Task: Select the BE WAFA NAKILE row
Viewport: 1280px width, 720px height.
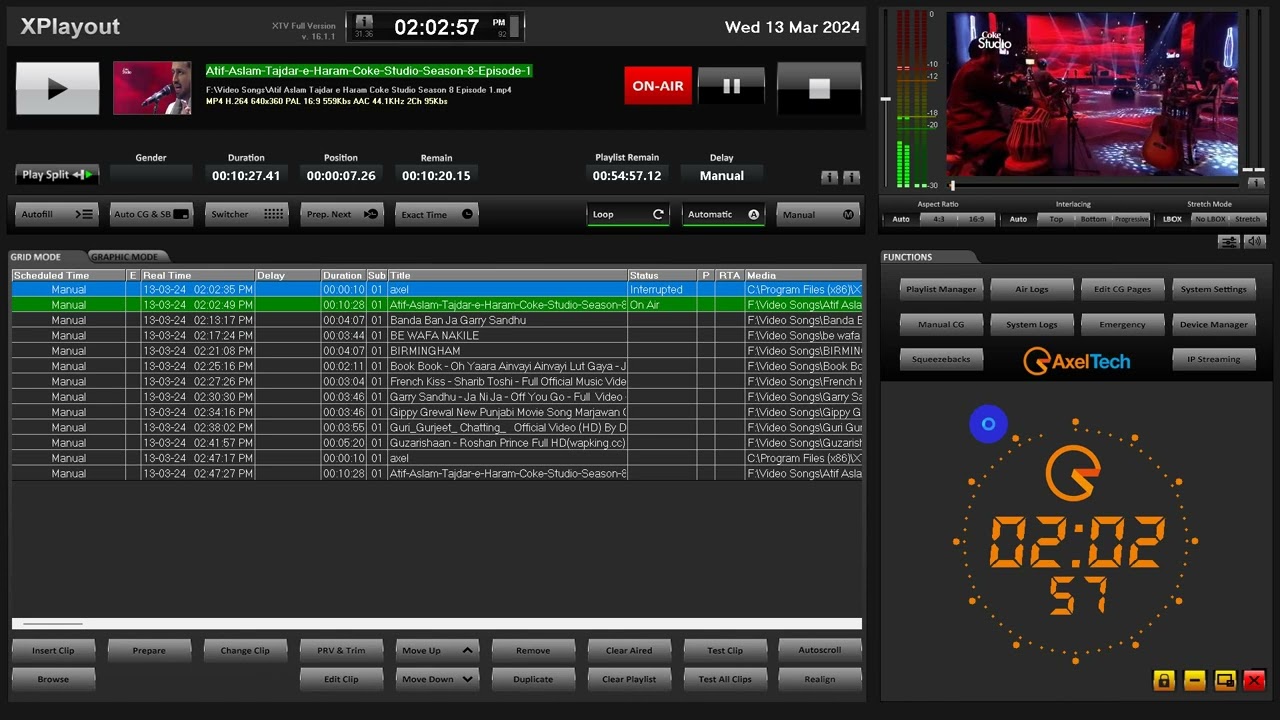Action: (436, 336)
